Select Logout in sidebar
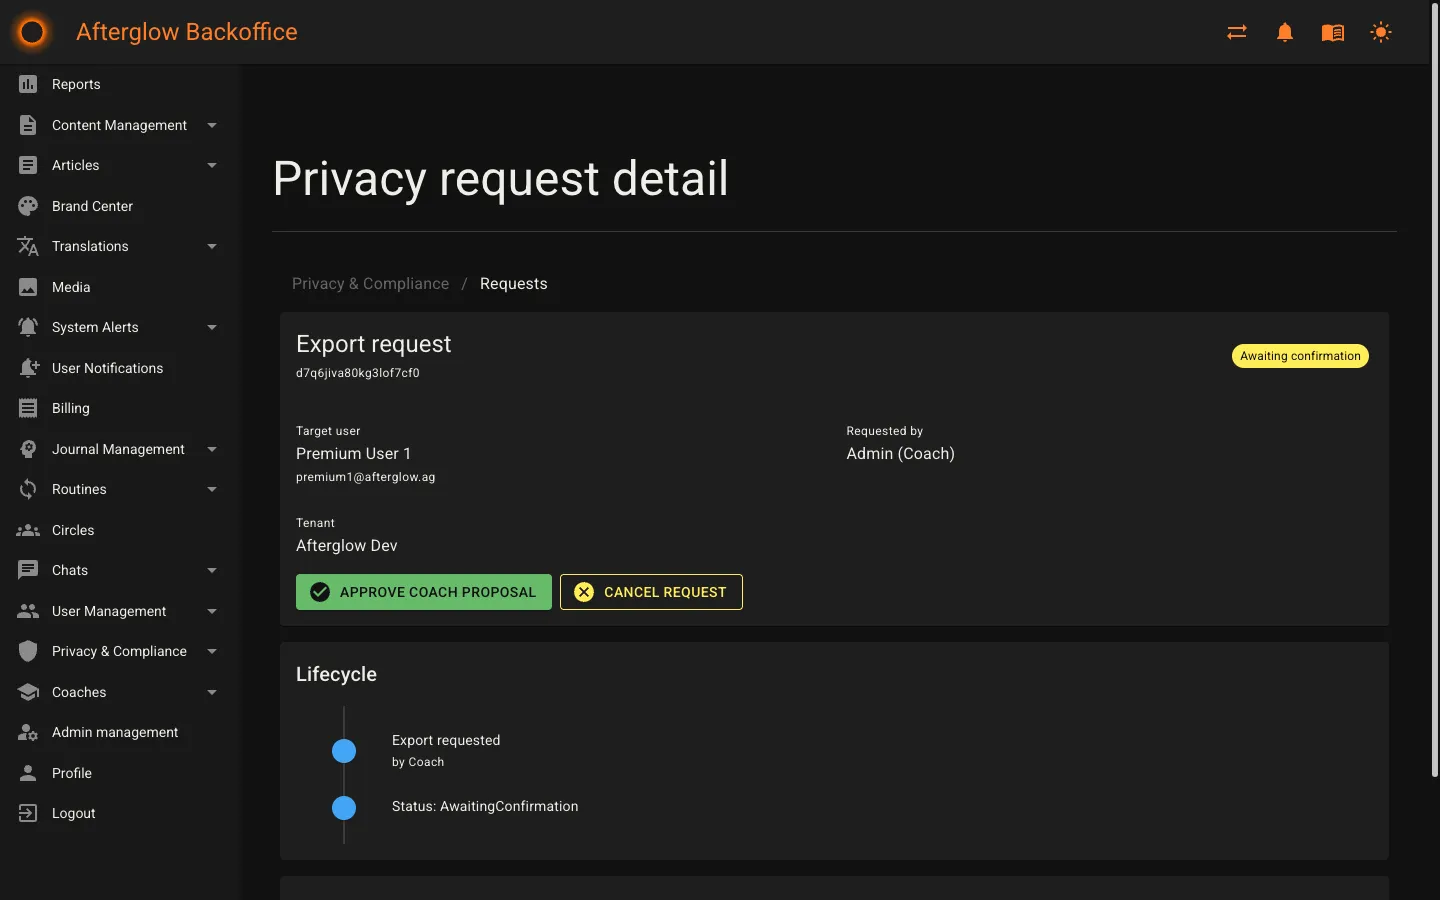The image size is (1440, 900). (x=121, y=813)
